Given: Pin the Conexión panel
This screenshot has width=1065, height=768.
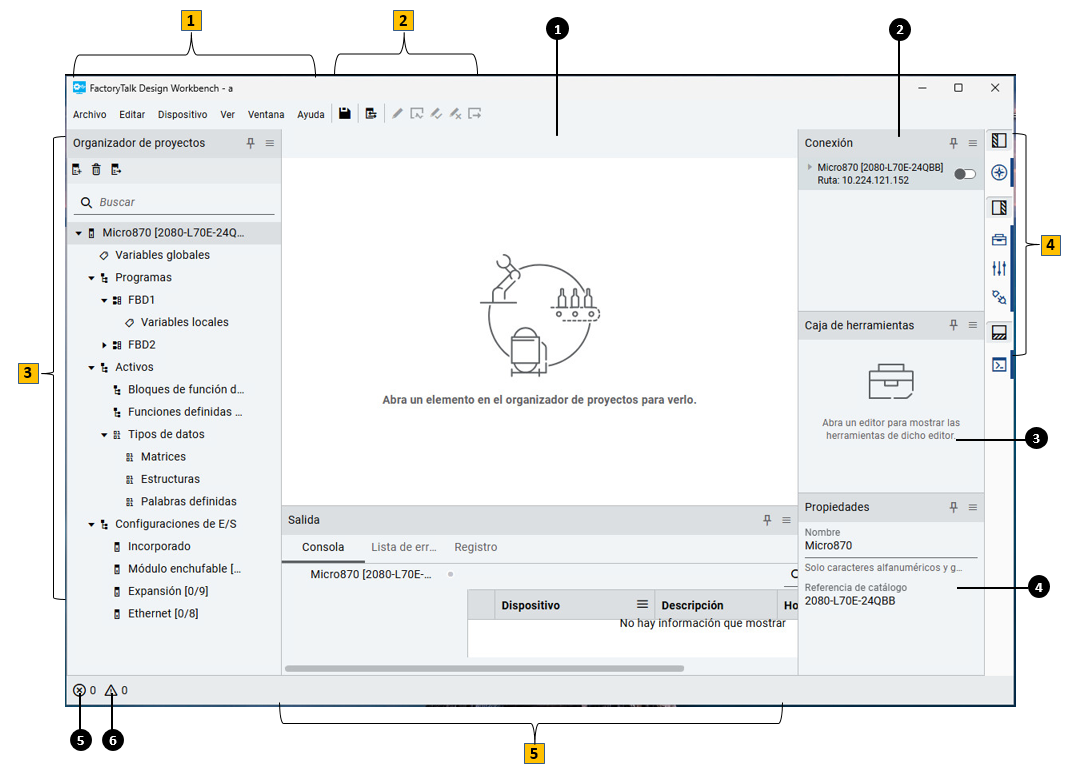Looking at the screenshot, I should [954, 143].
